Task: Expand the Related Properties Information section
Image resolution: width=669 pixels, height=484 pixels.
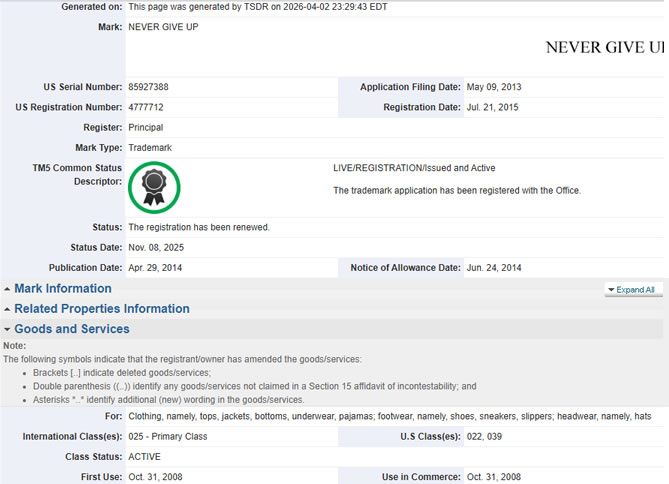Action: [x=101, y=309]
